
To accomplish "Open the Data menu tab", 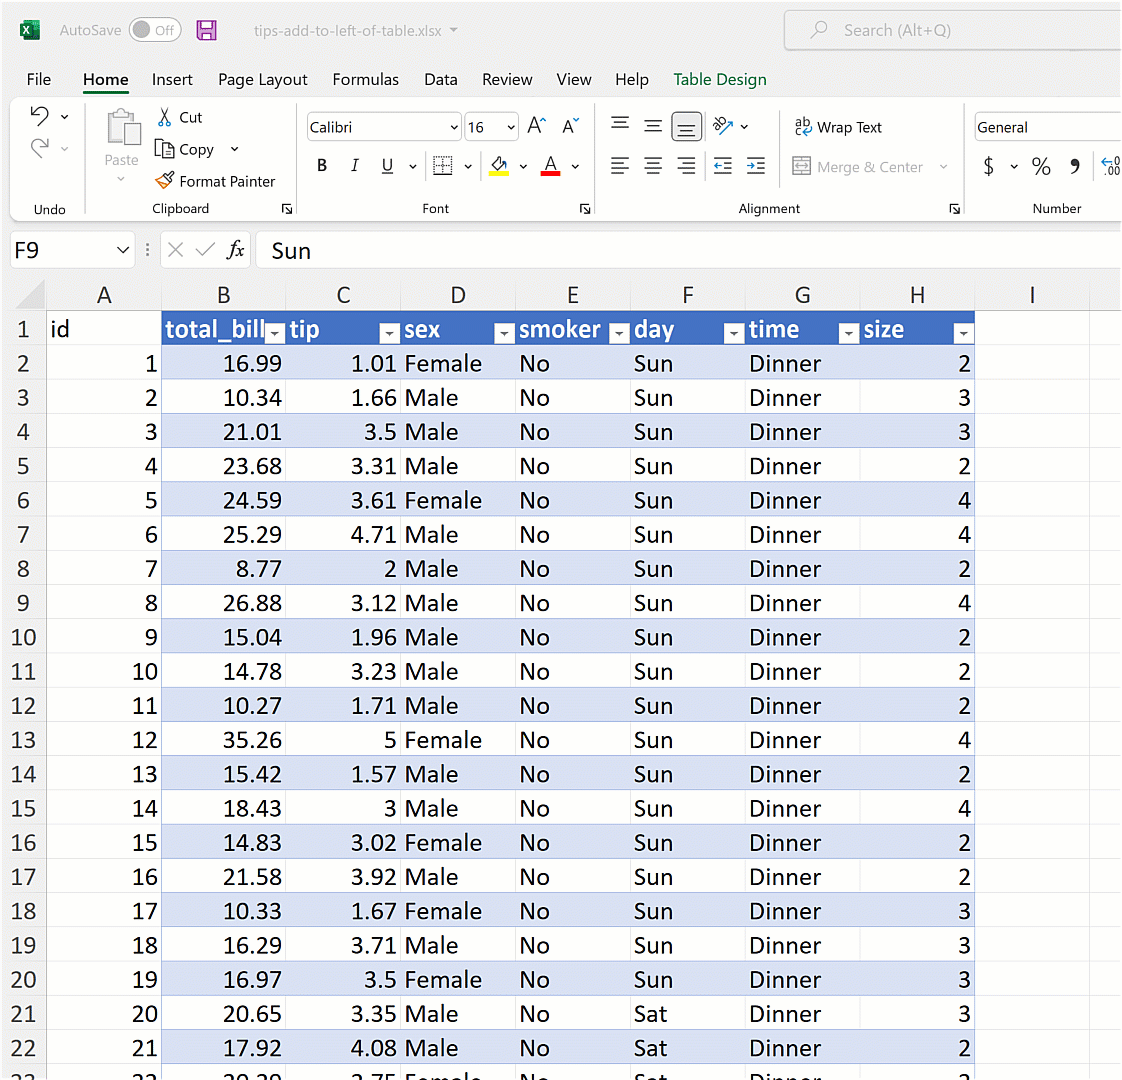I will [441, 79].
